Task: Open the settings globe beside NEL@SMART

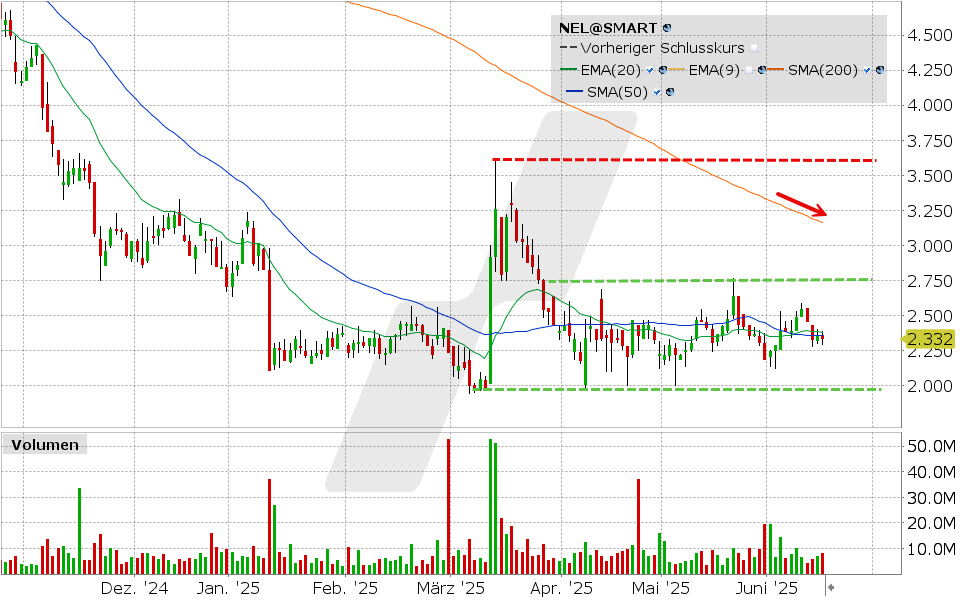Action: pyautogui.click(x=667, y=28)
